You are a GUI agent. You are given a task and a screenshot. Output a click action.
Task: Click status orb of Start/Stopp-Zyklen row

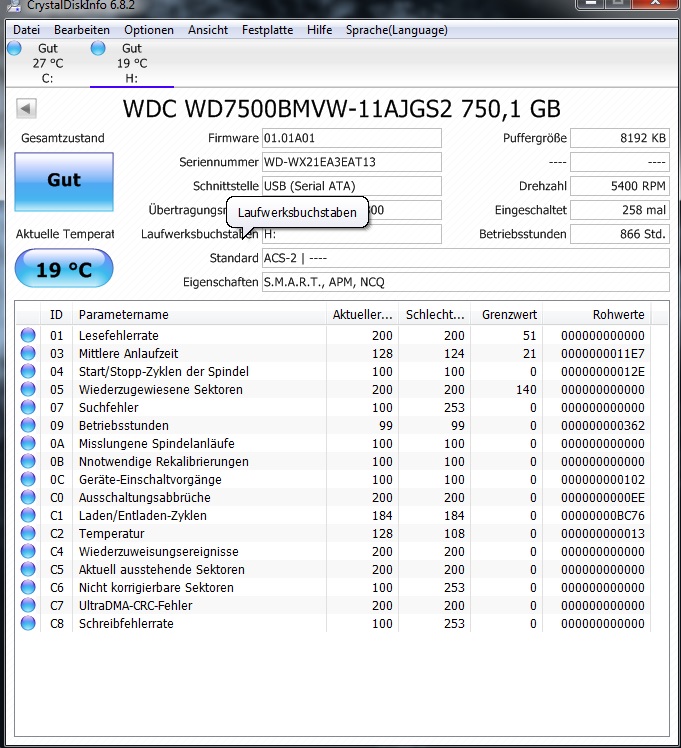[28, 371]
